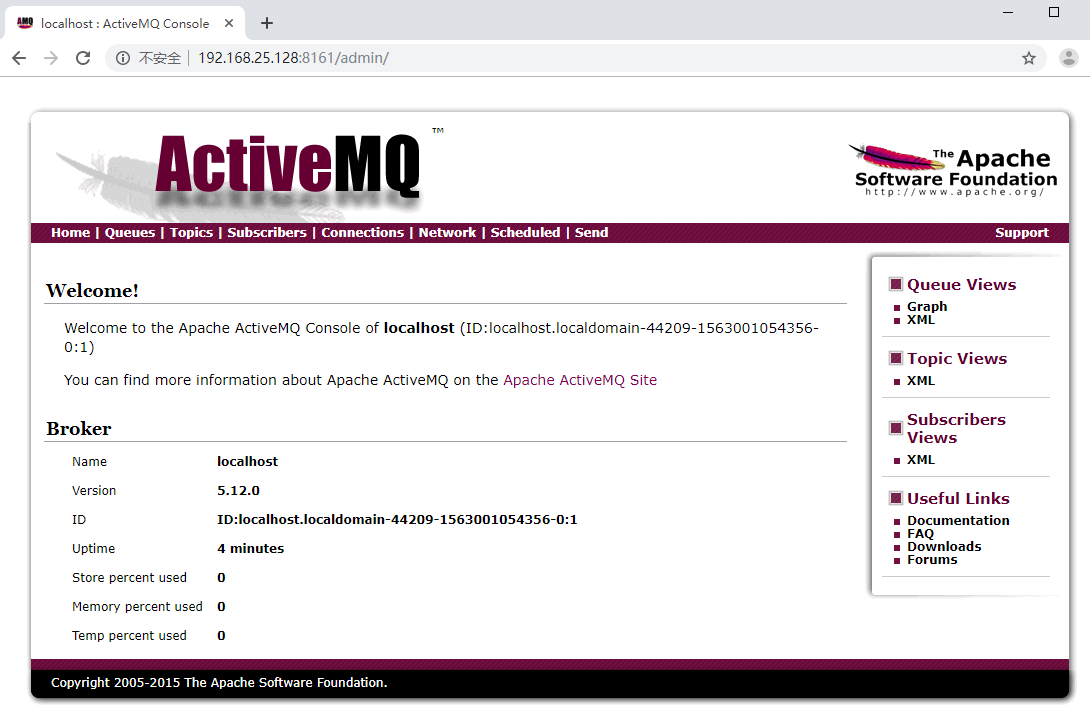The image size is (1090, 708).
Task: Click the Welcome! heading
Action: pos(92,291)
